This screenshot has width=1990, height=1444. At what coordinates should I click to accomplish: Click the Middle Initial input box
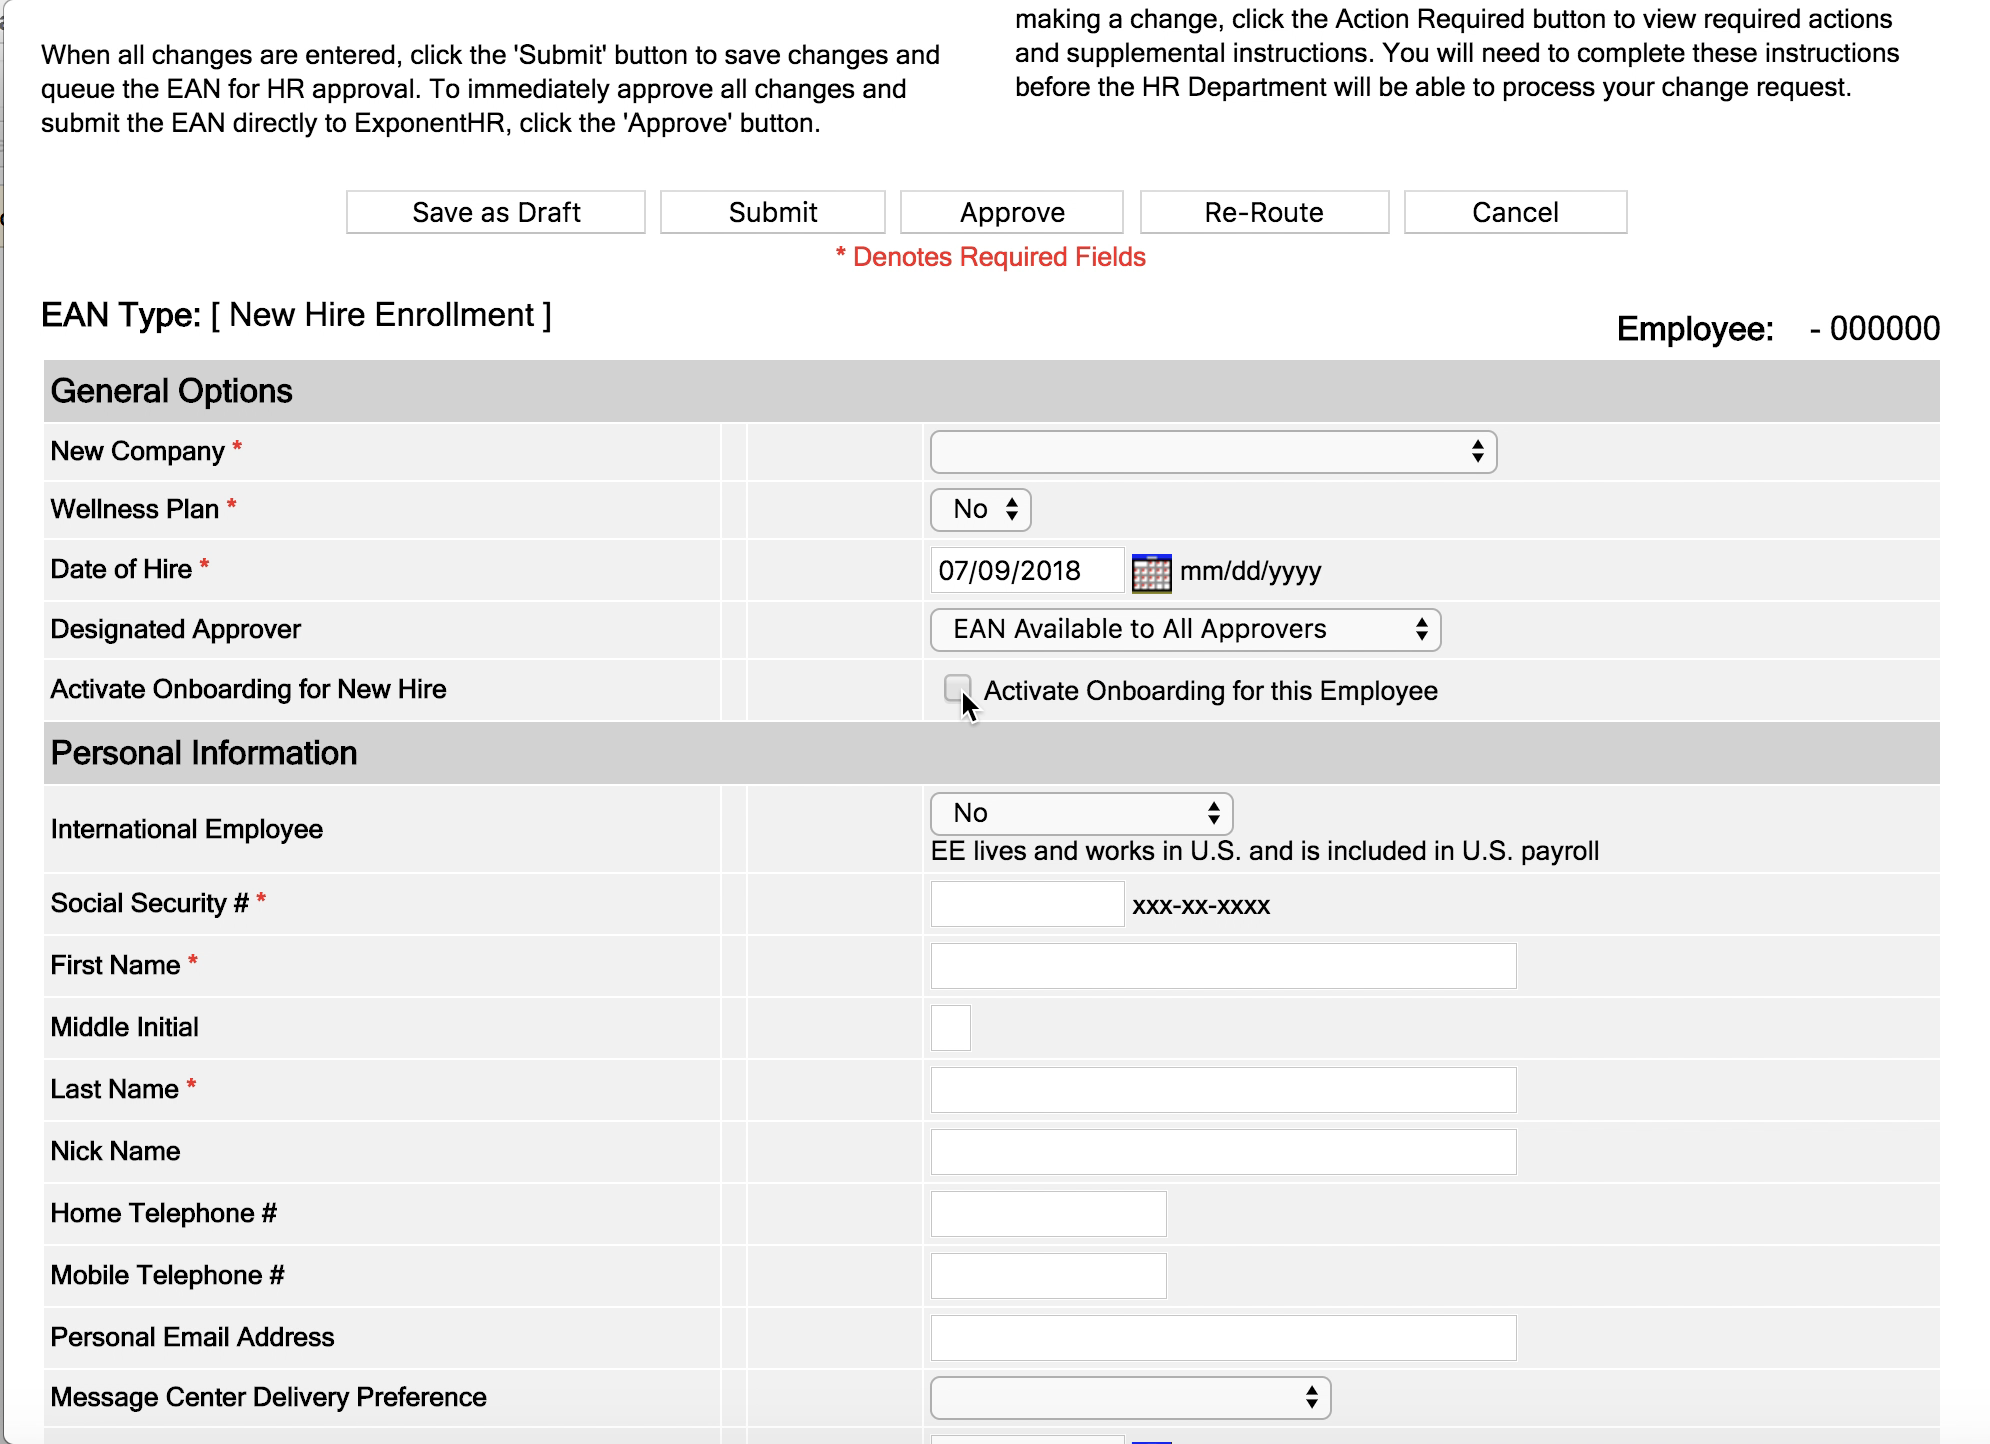949,1028
